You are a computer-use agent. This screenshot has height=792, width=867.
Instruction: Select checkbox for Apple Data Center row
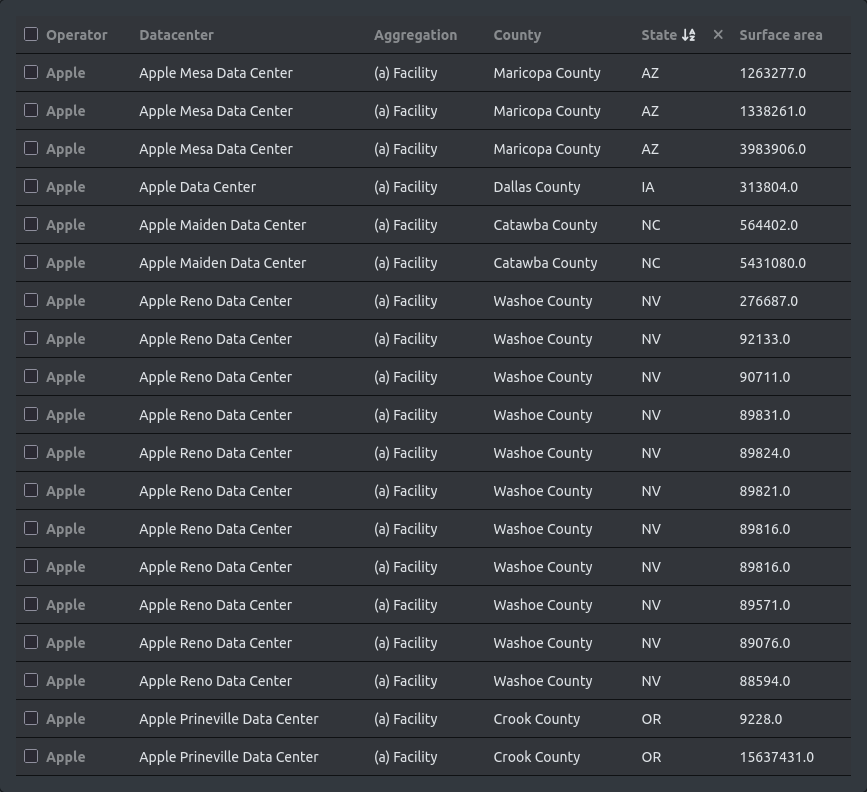31,186
